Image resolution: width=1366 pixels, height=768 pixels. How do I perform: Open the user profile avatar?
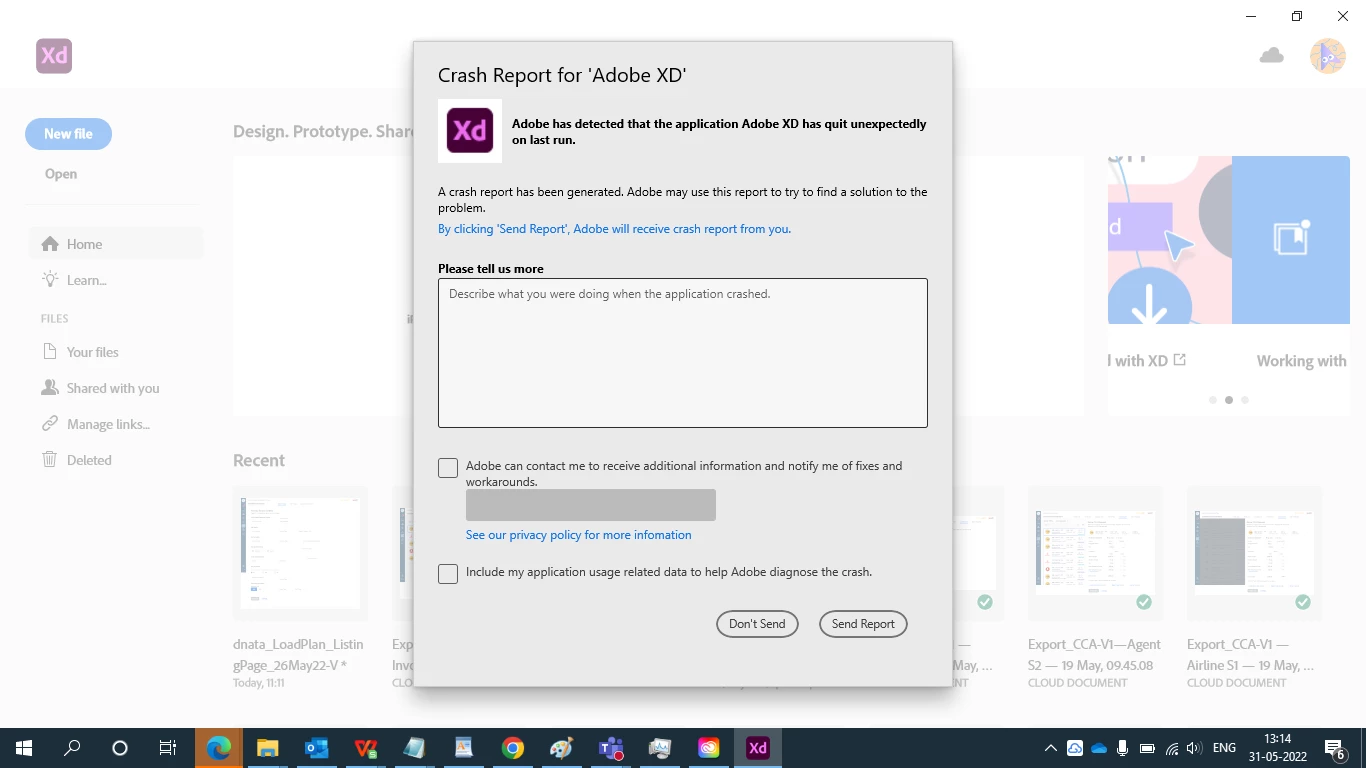[1328, 56]
